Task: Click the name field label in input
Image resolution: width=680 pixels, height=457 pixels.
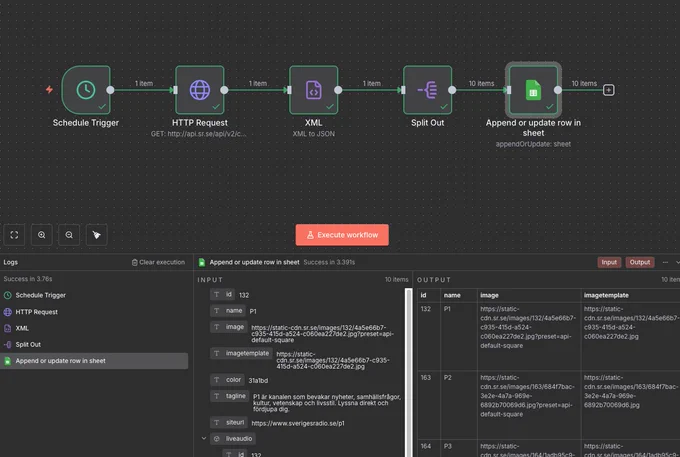Action: [x=228, y=310]
